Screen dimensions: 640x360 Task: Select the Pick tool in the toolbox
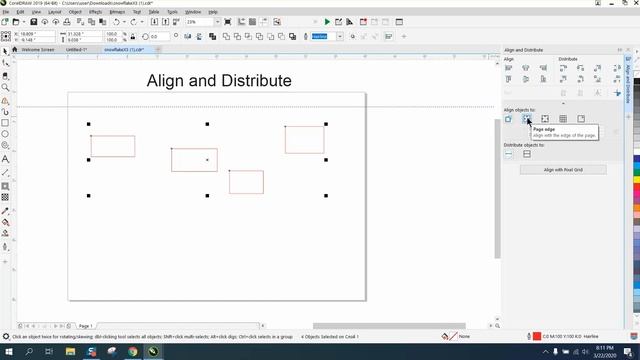pos(5,51)
